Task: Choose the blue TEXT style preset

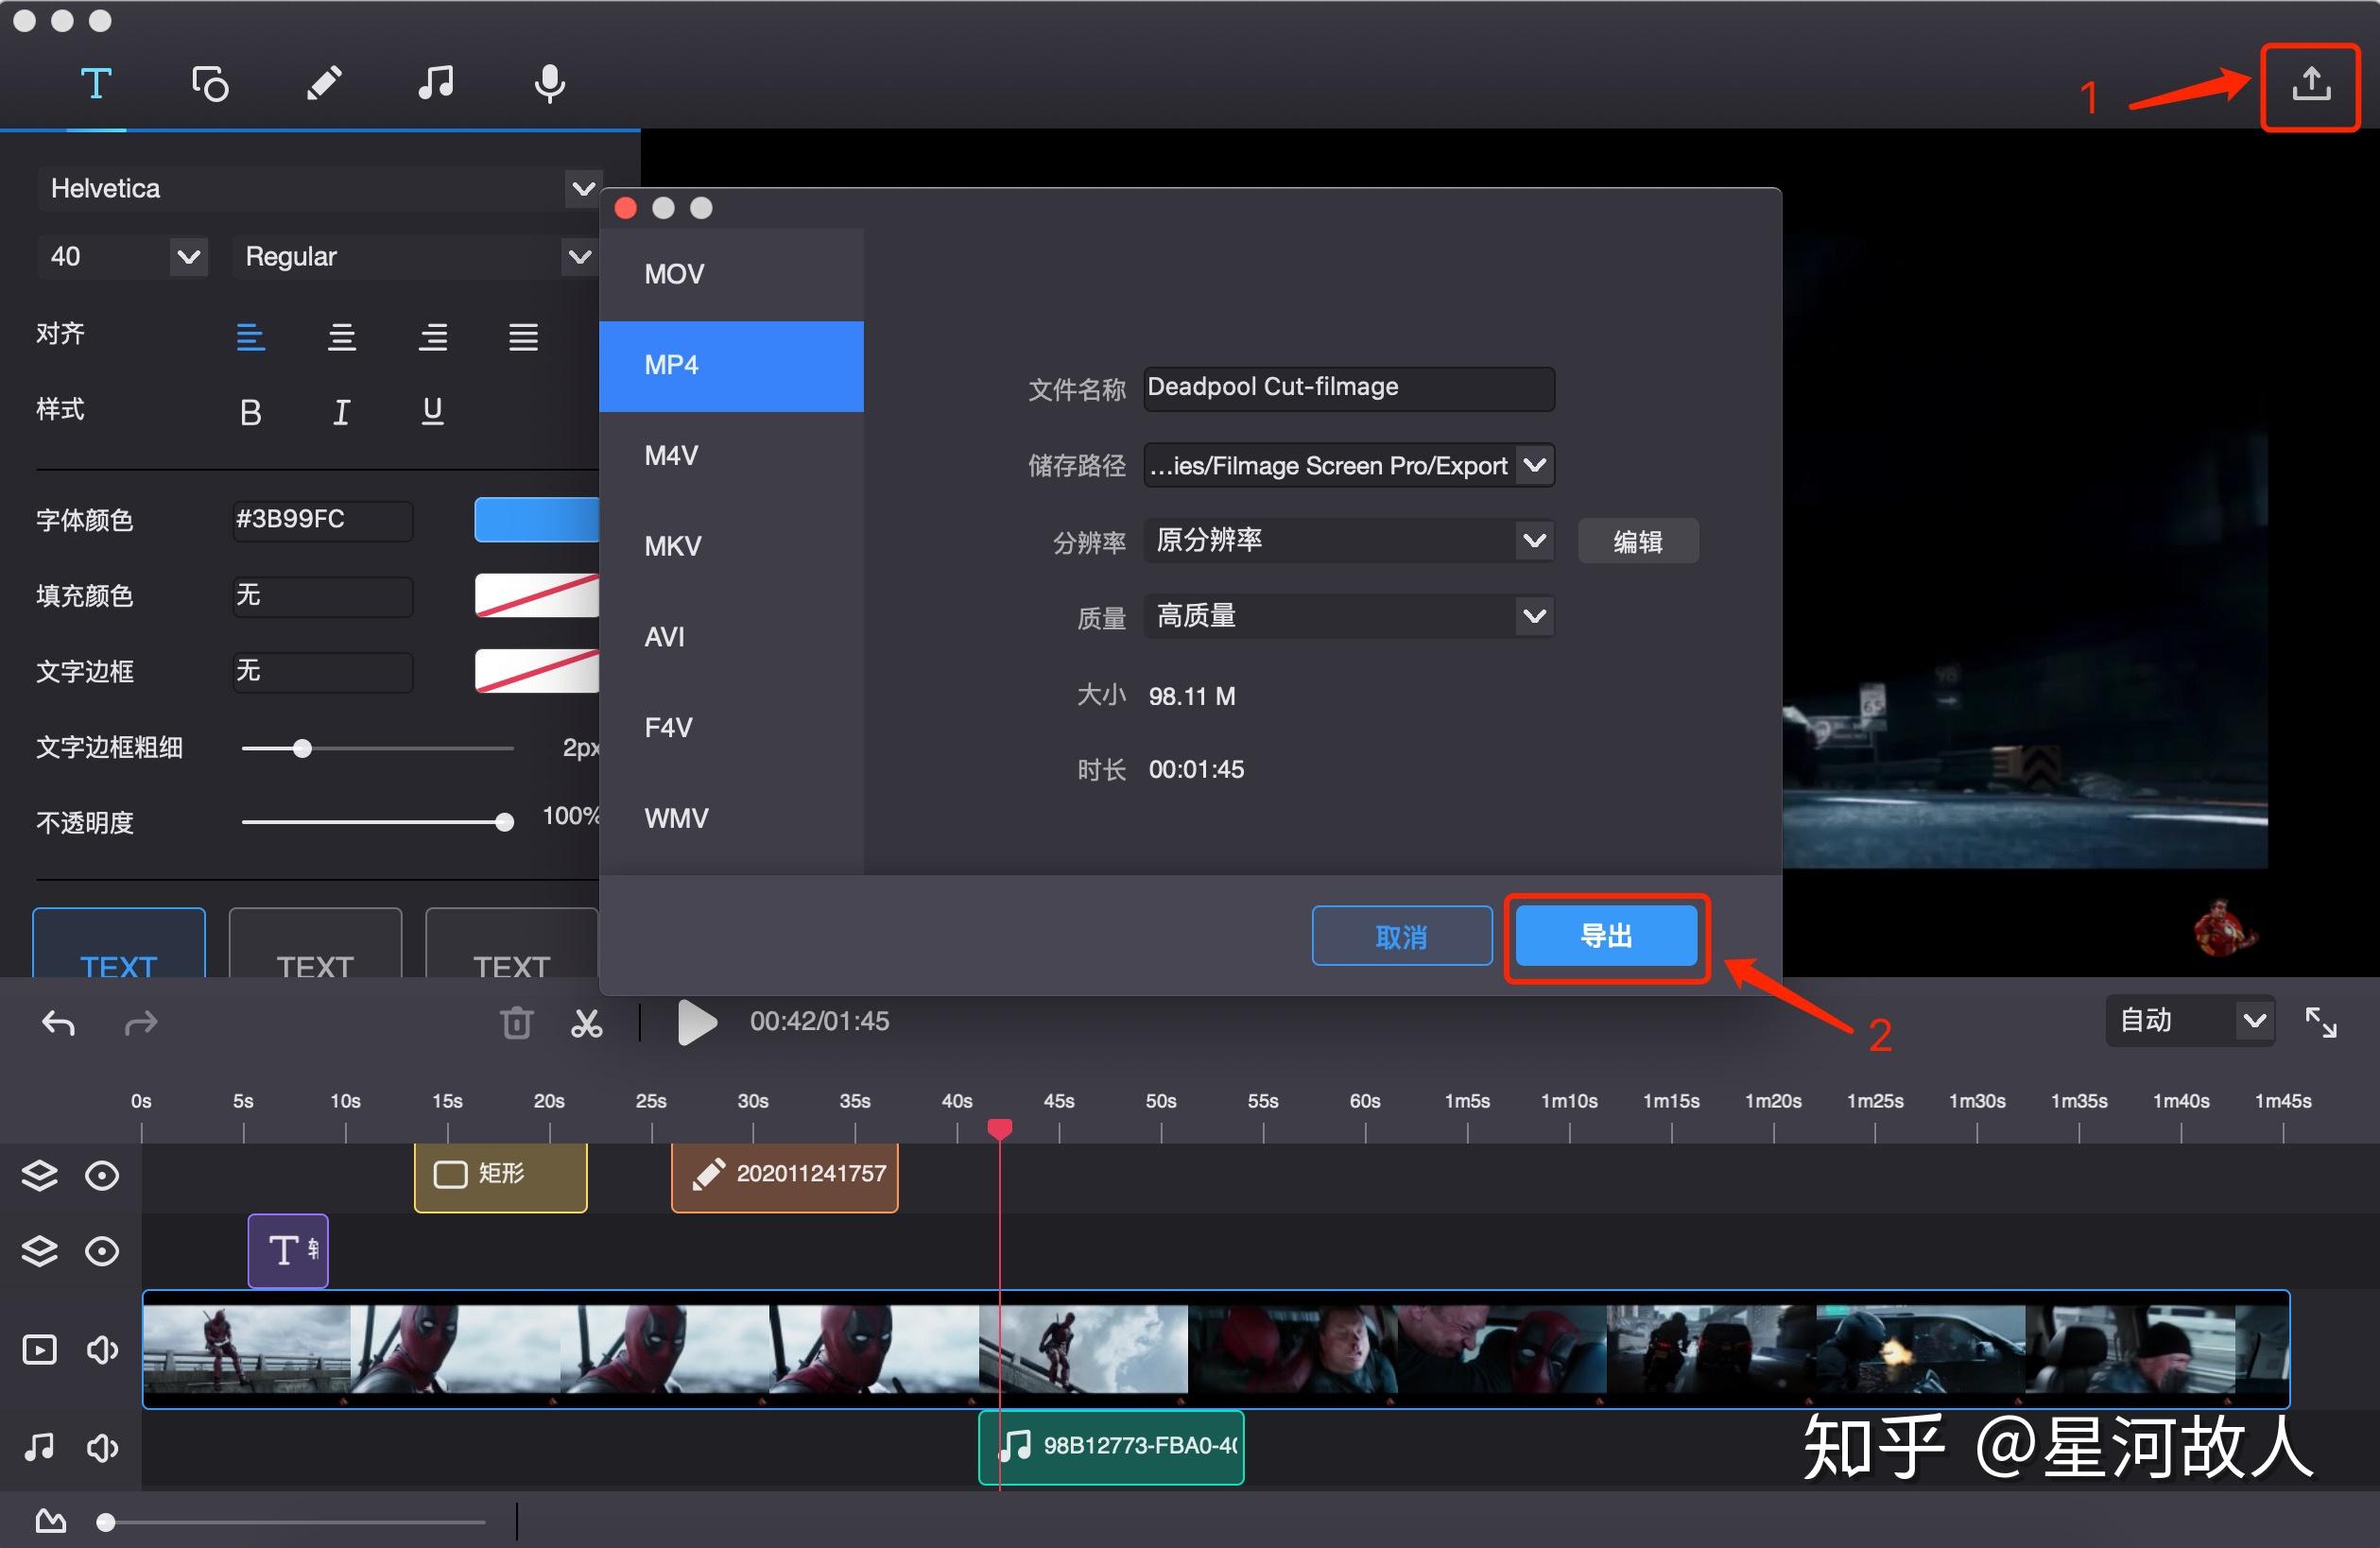Action: point(119,943)
